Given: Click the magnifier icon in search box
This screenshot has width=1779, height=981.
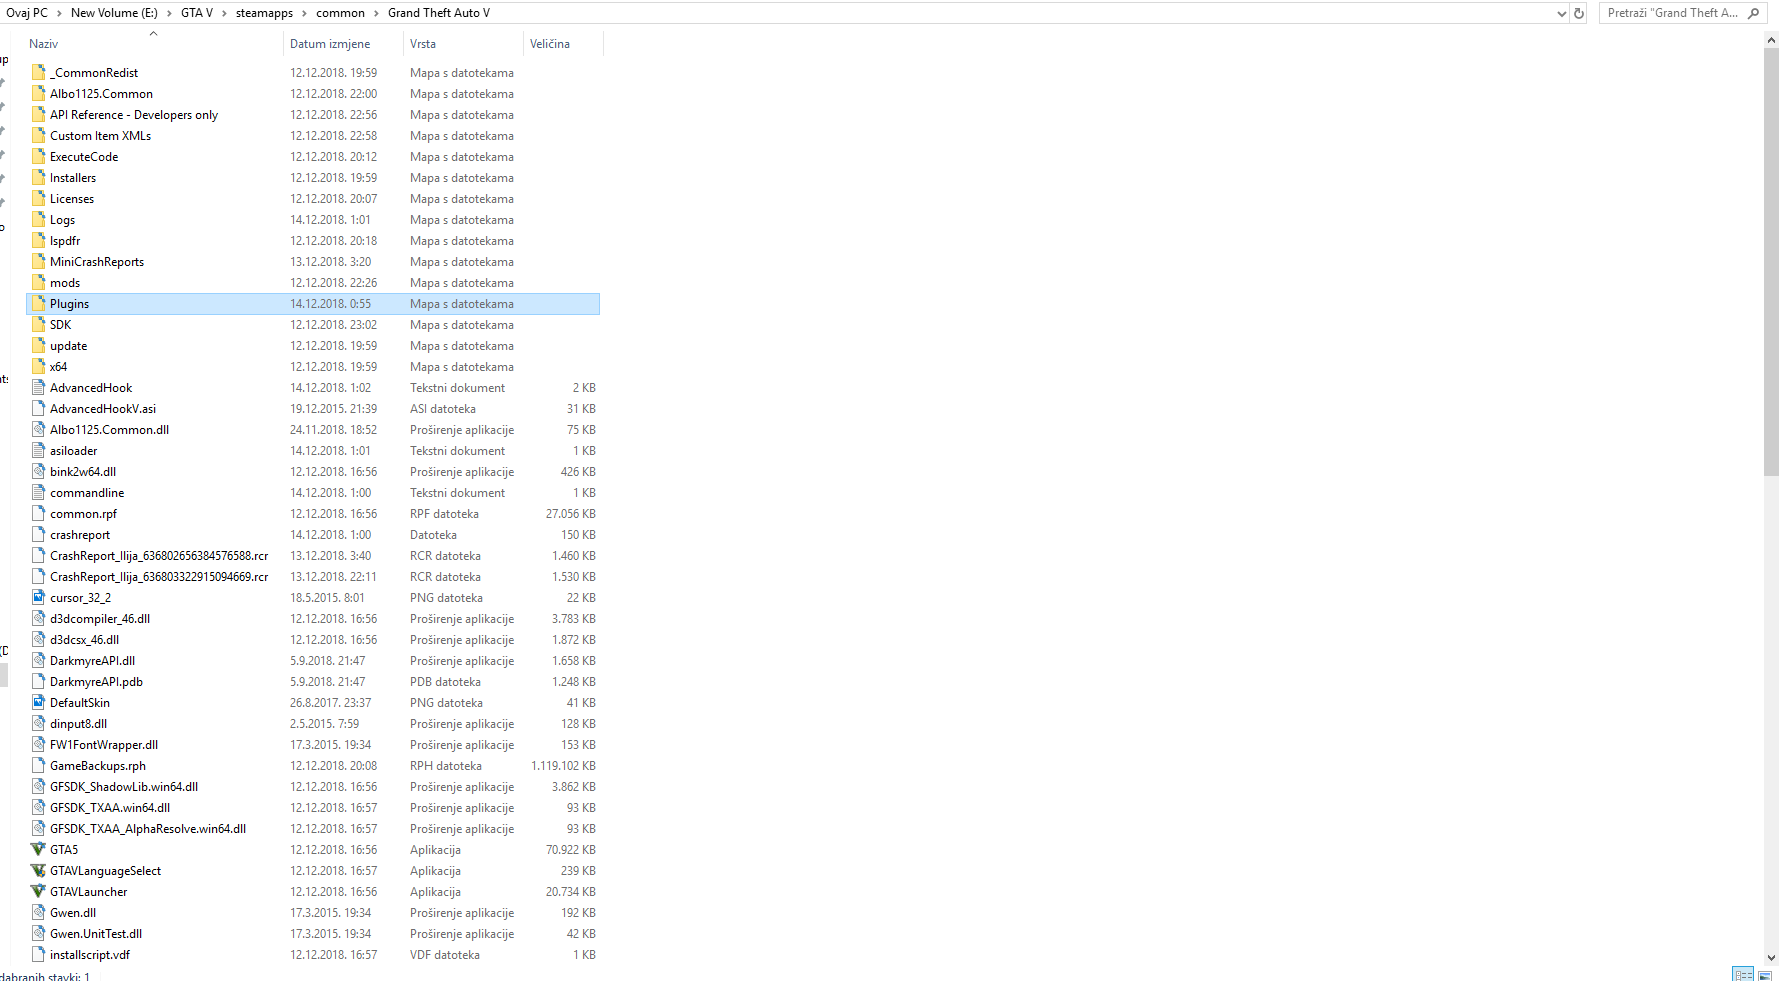Looking at the screenshot, I should 1753,13.
